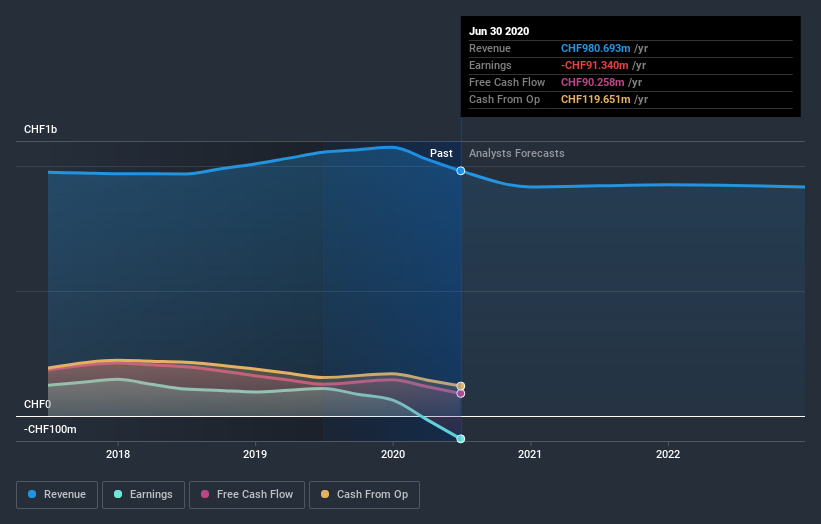This screenshot has width=821, height=524.
Task: Select the 2021 x-axis label
Action: [x=530, y=454]
